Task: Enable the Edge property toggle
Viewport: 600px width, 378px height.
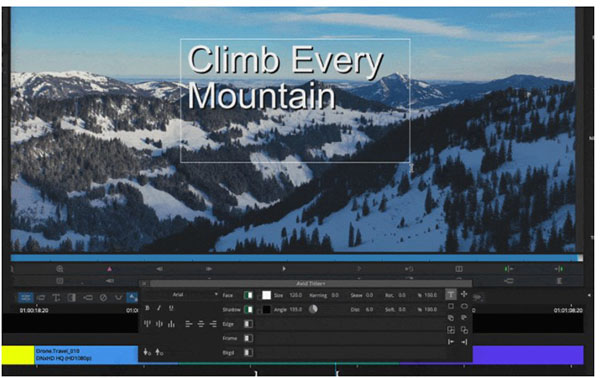Action: 248,324
